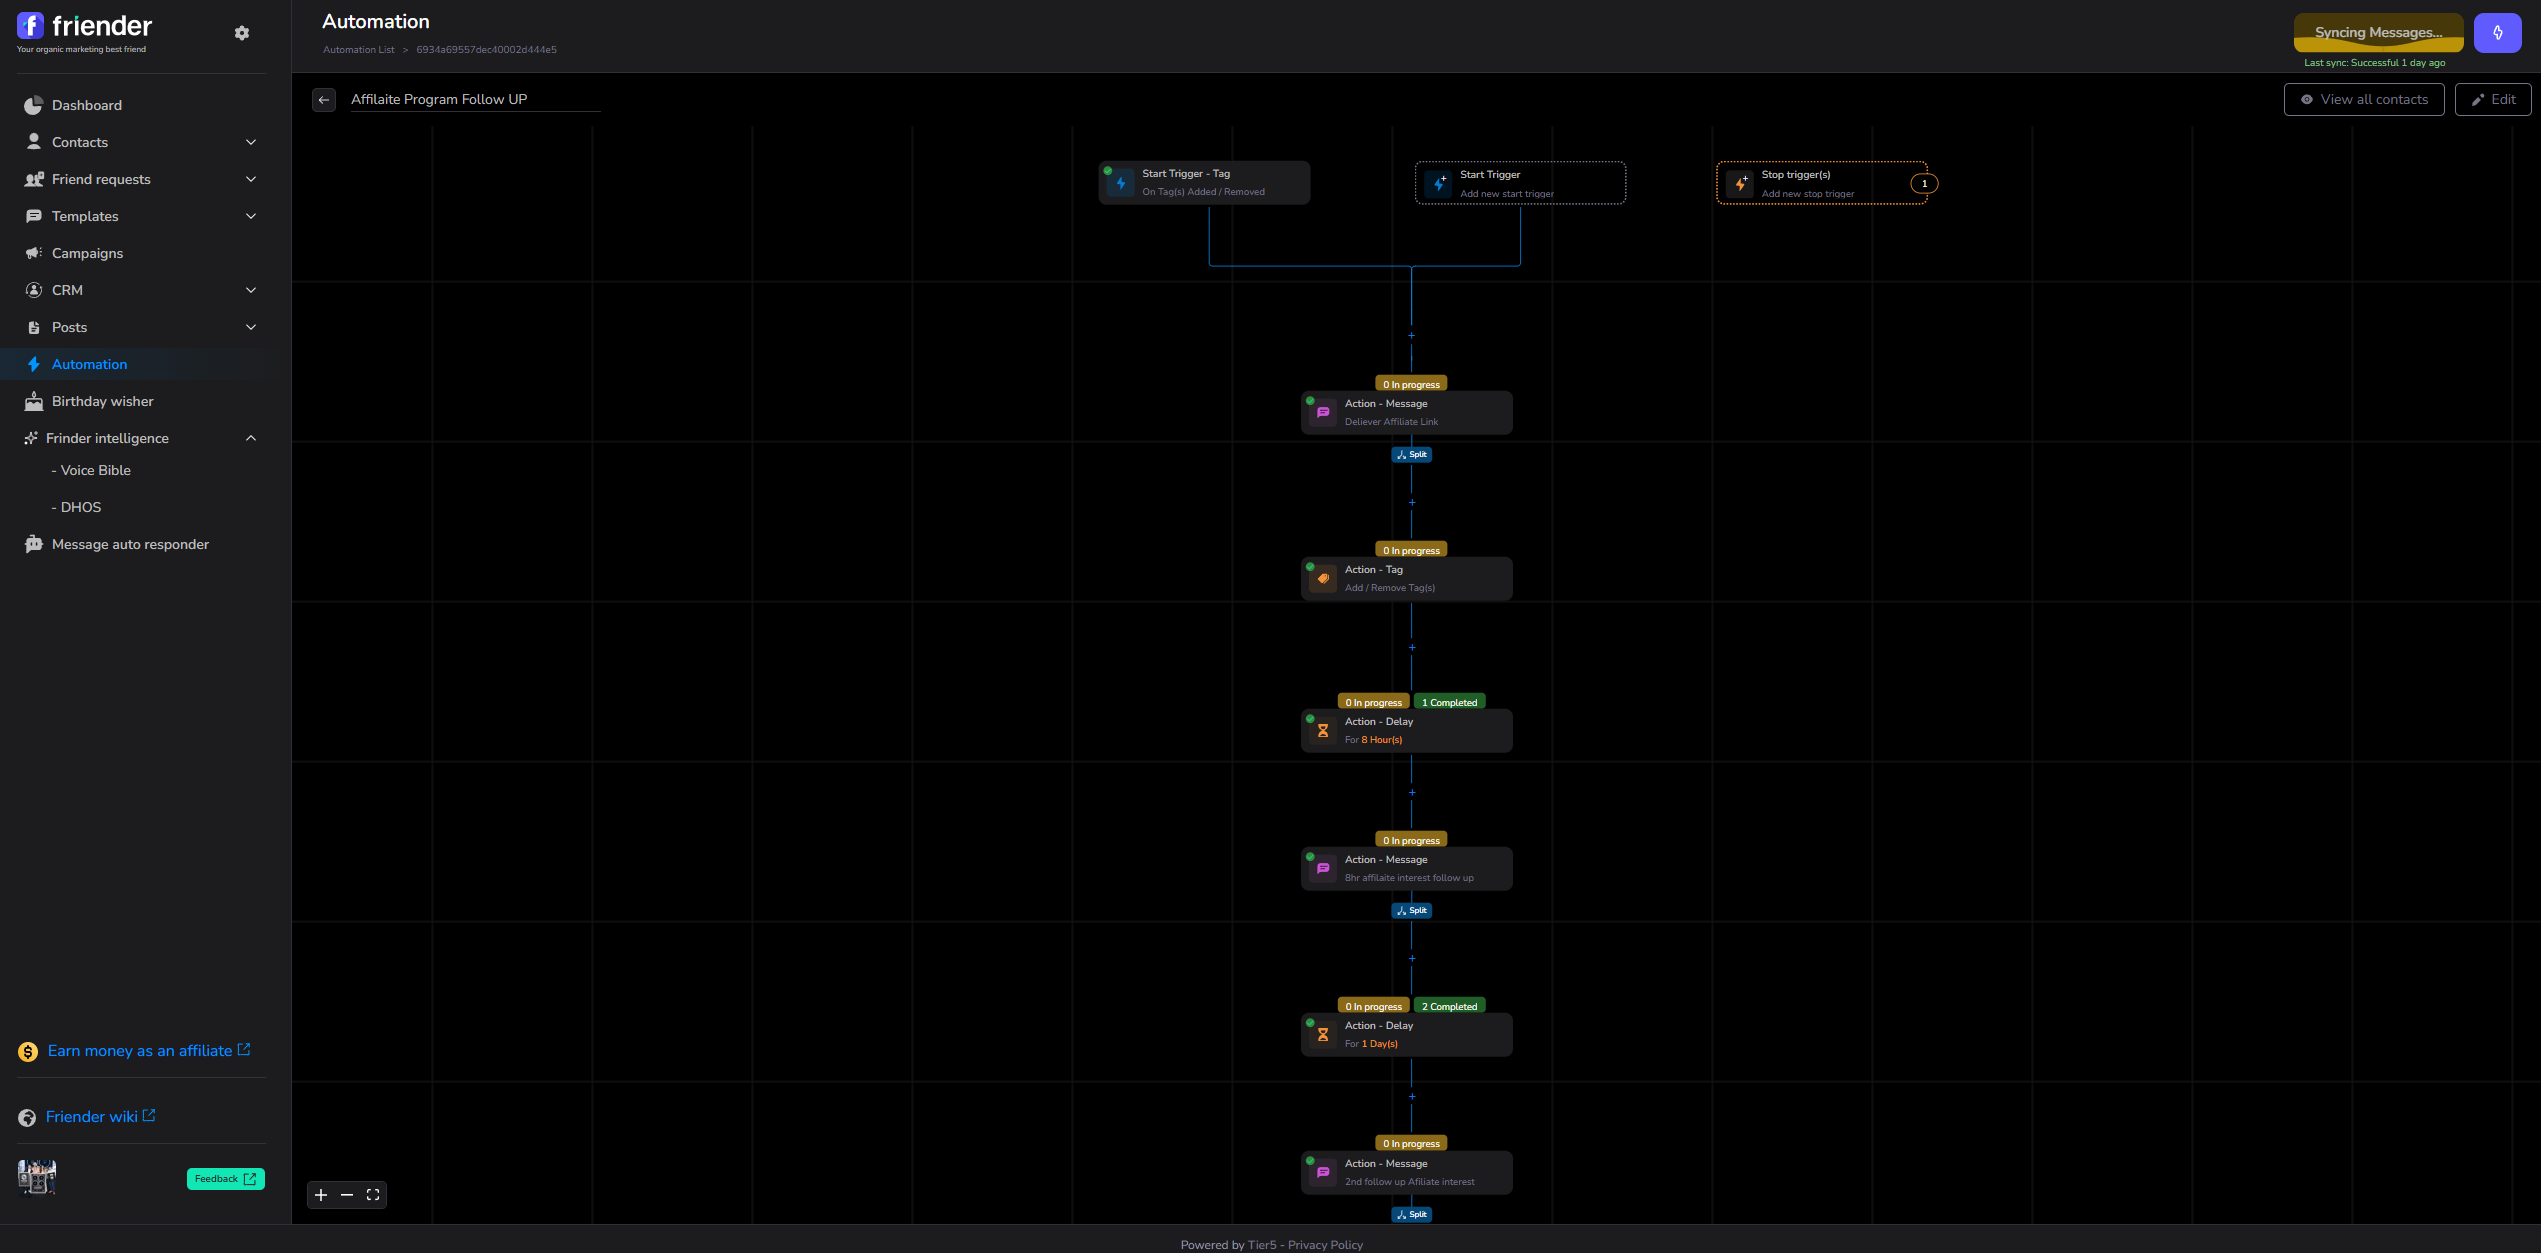The image size is (2541, 1253).
Task: Open Earn money as an affiliate link
Action: 148,1051
